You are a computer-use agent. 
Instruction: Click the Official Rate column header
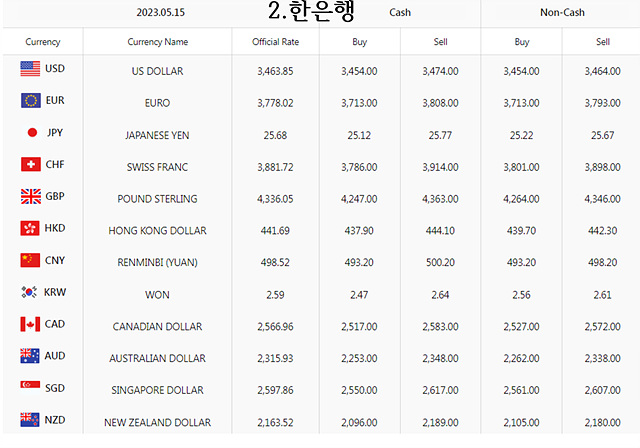pyautogui.click(x=276, y=42)
